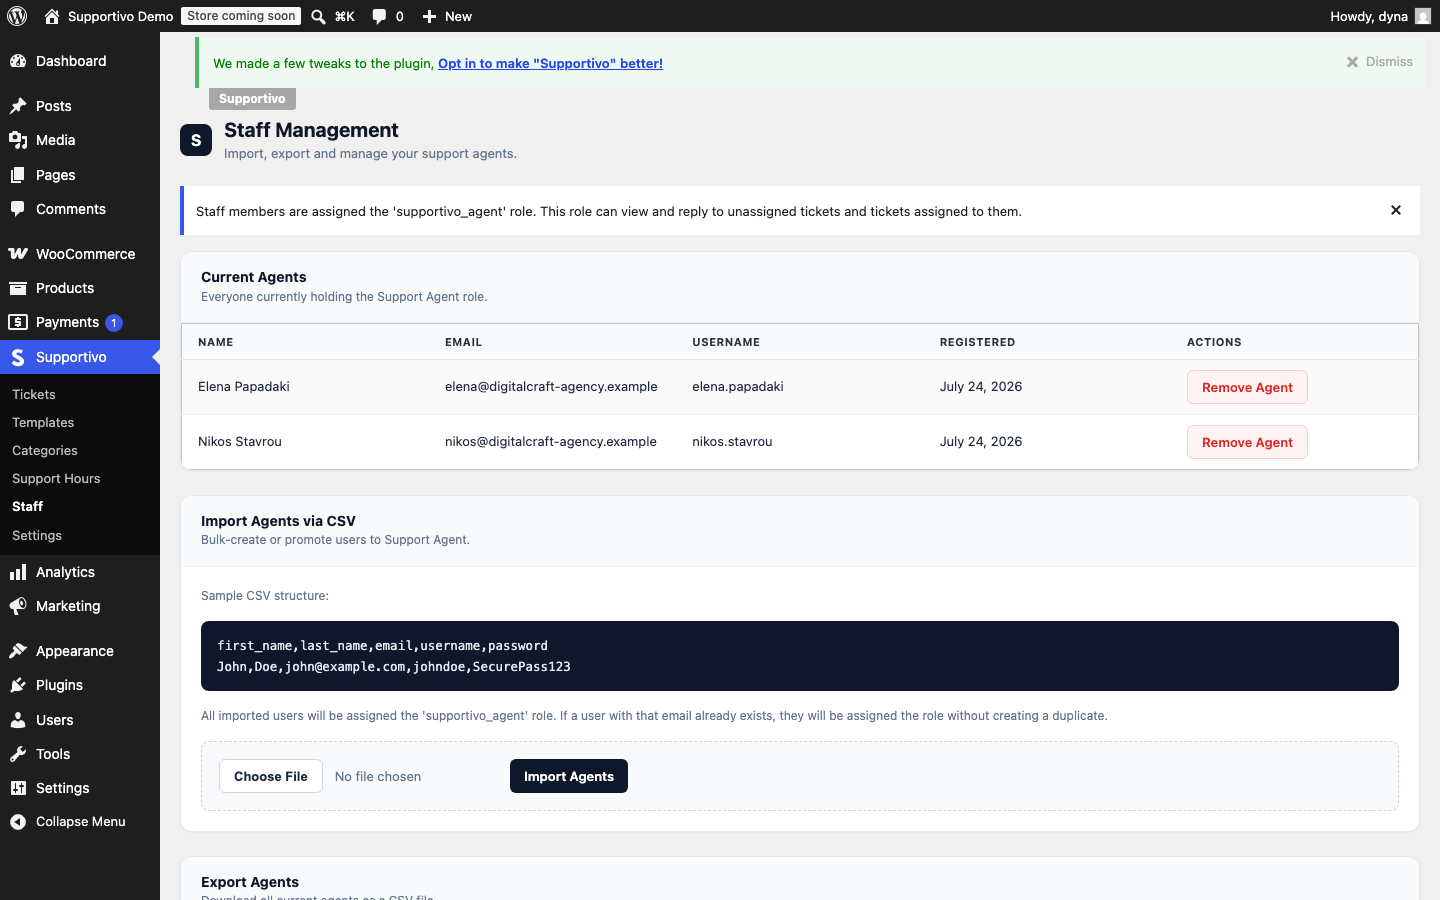
Task: Open the Plugins menu label
Action: tap(59, 685)
